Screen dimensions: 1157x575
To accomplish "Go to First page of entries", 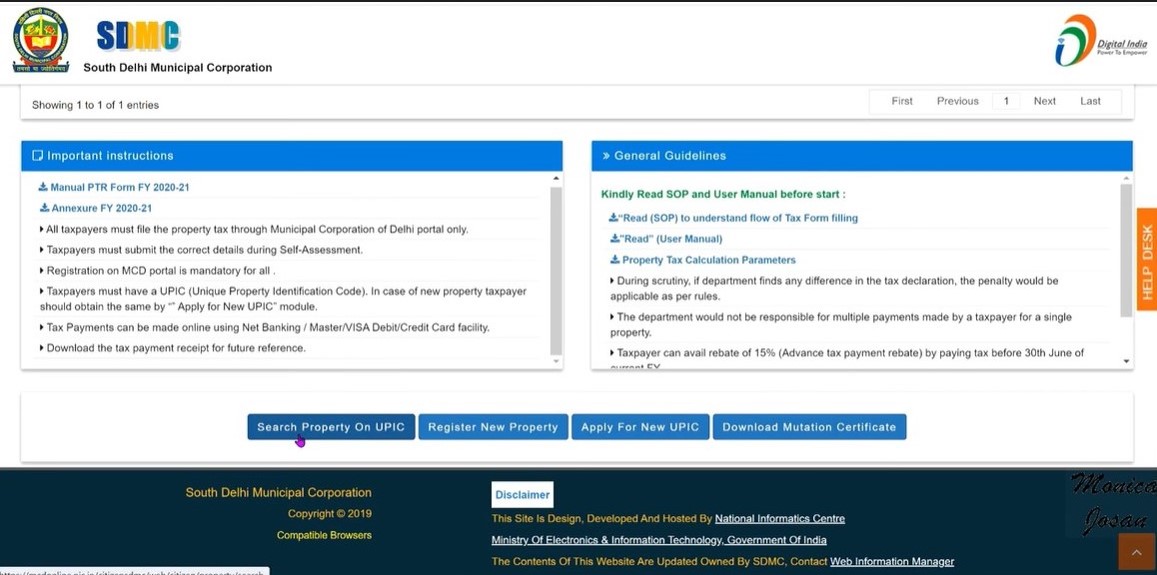I will click(902, 101).
